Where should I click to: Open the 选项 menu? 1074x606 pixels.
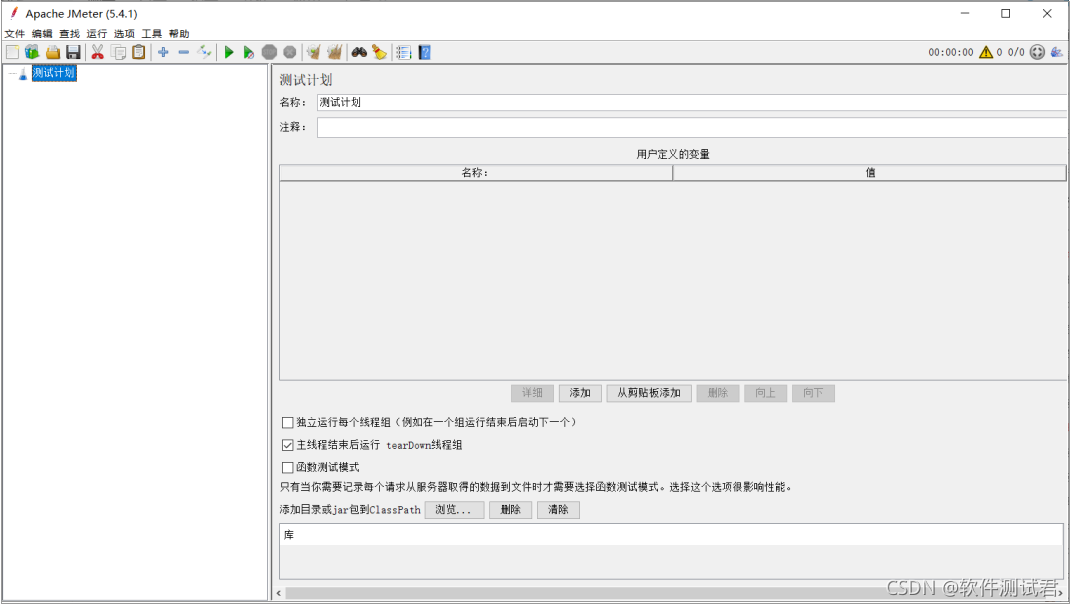[x=124, y=34]
